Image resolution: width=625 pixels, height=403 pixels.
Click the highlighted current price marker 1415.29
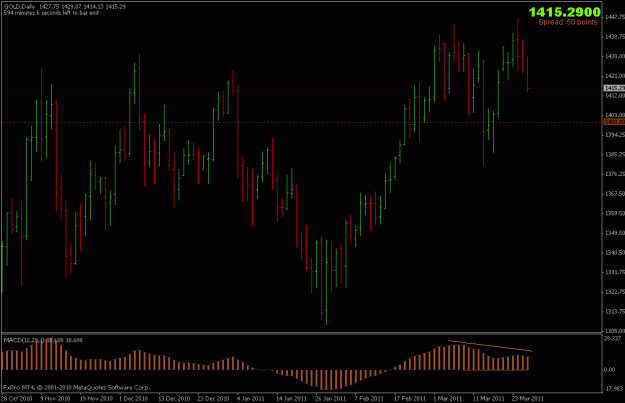tap(615, 88)
